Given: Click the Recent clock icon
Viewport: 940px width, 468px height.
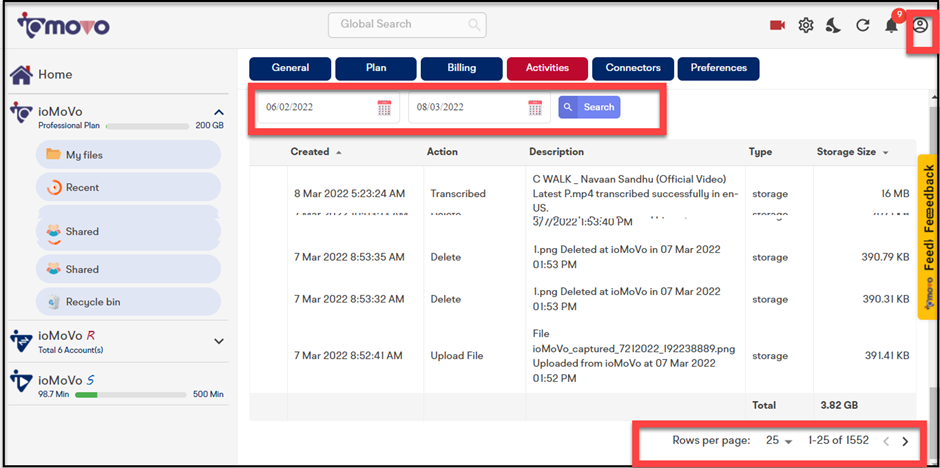Looking at the screenshot, I should 54,187.
